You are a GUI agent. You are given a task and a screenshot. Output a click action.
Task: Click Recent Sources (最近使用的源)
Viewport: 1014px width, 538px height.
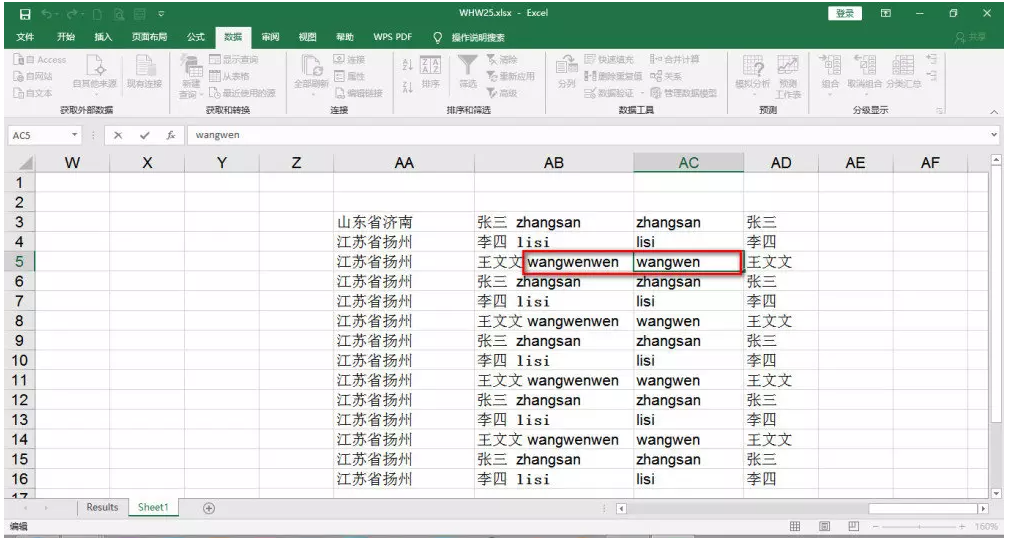(x=243, y=93)
